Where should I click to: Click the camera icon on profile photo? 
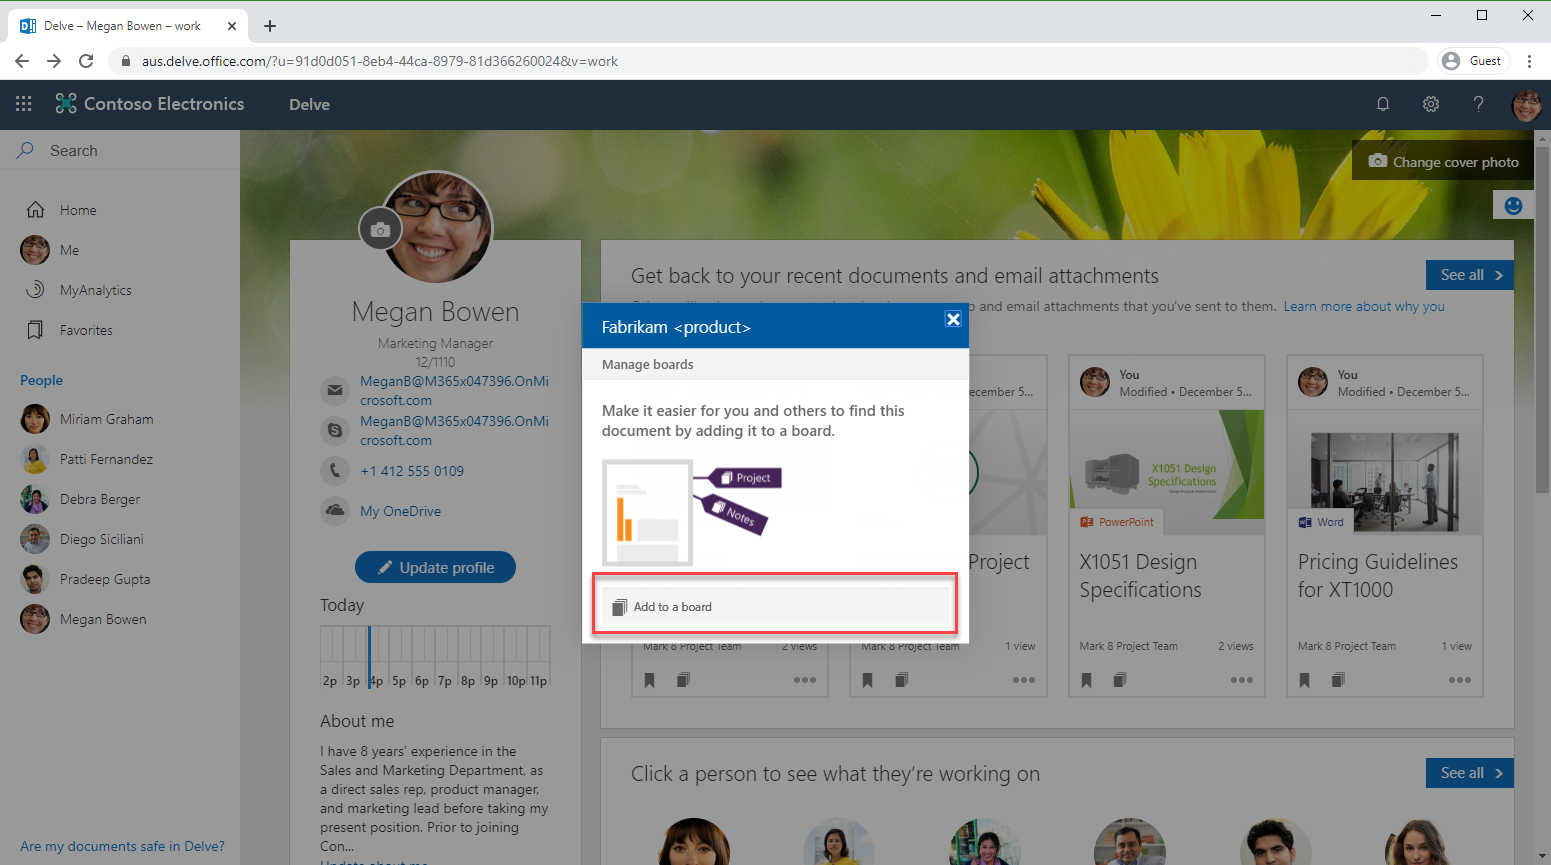click(380, 230)
